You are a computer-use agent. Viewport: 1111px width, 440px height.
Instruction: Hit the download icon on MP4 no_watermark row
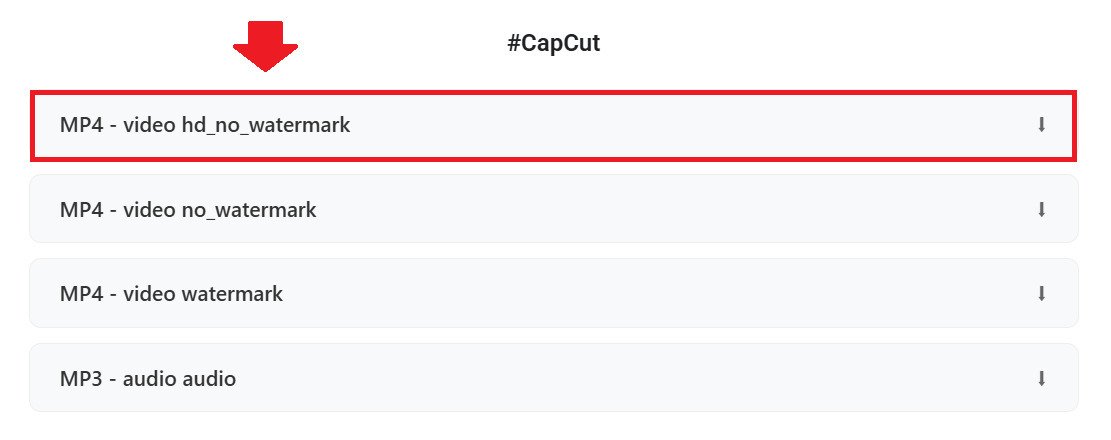point(1041,210)
